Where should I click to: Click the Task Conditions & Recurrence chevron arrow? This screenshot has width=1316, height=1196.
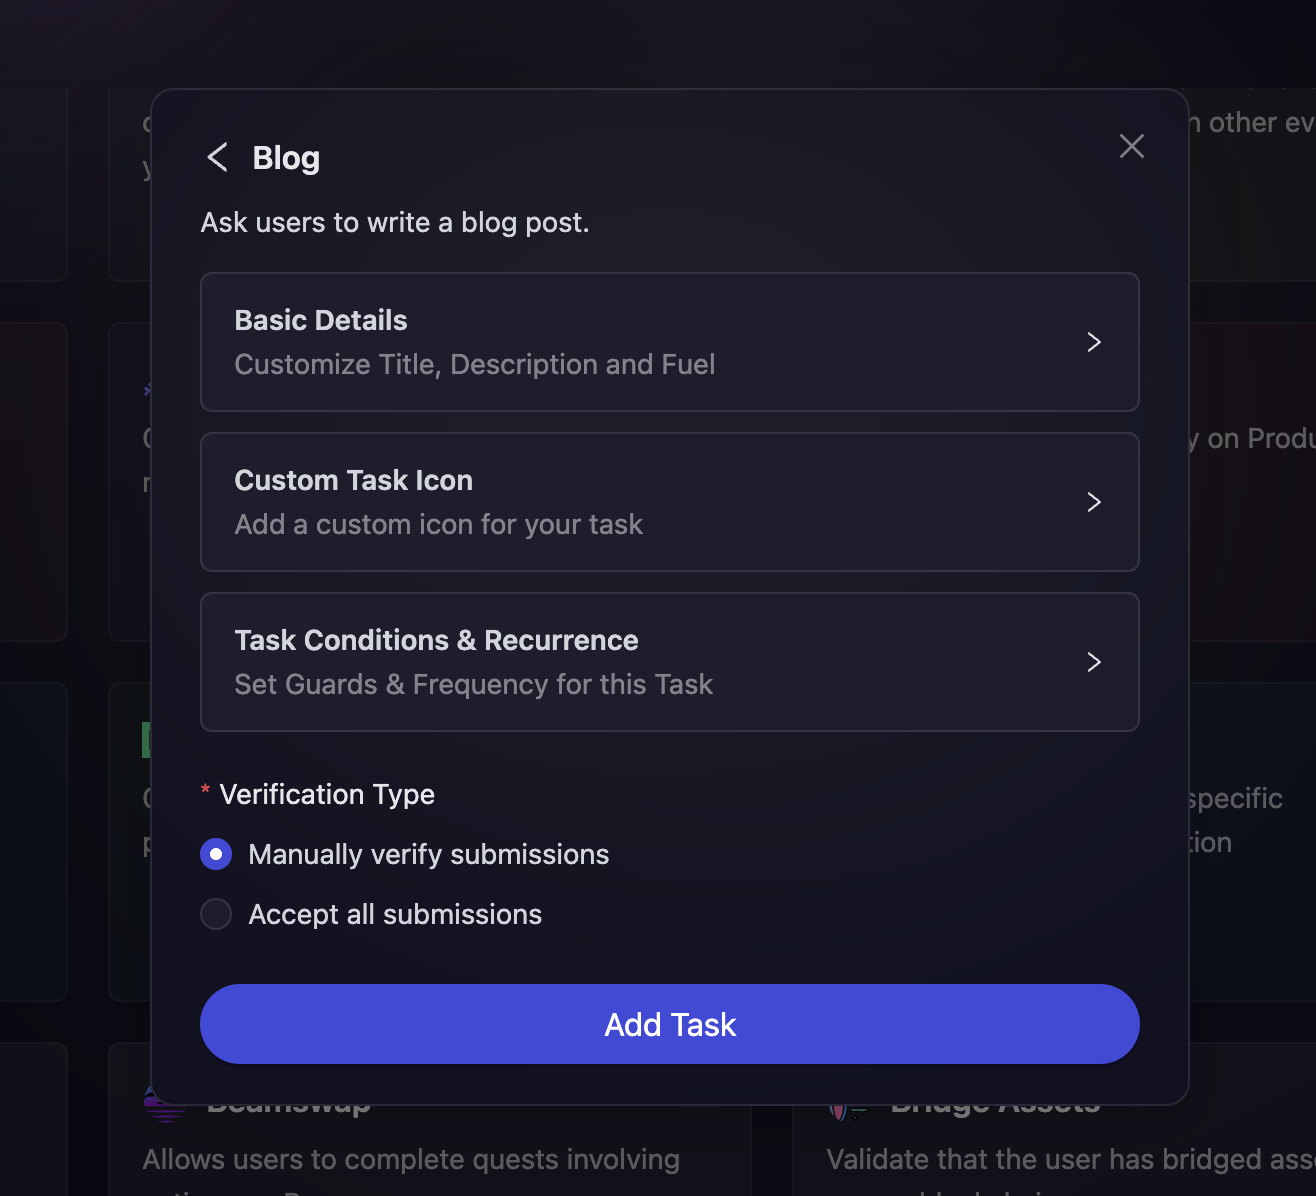pos(1094,662)
